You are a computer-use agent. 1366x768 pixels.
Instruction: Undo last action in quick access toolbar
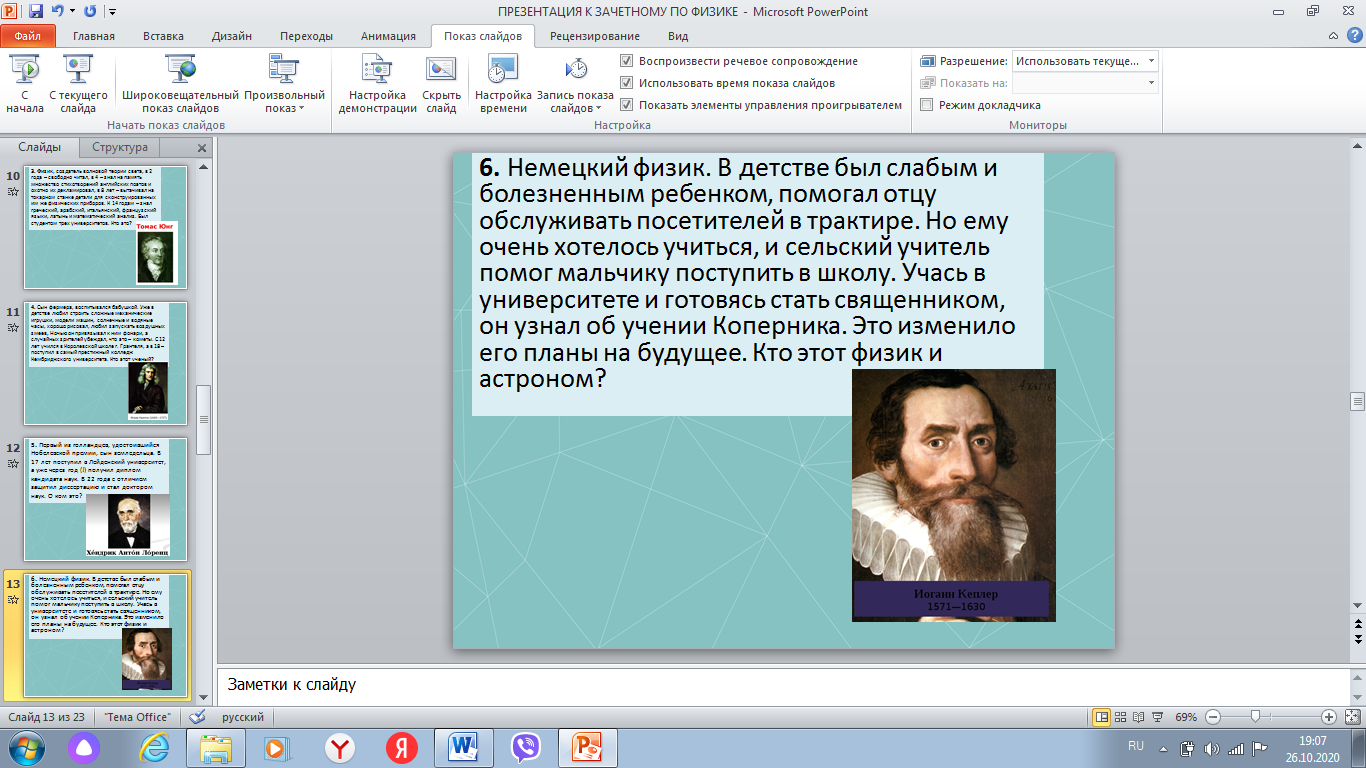click(58, 11)
